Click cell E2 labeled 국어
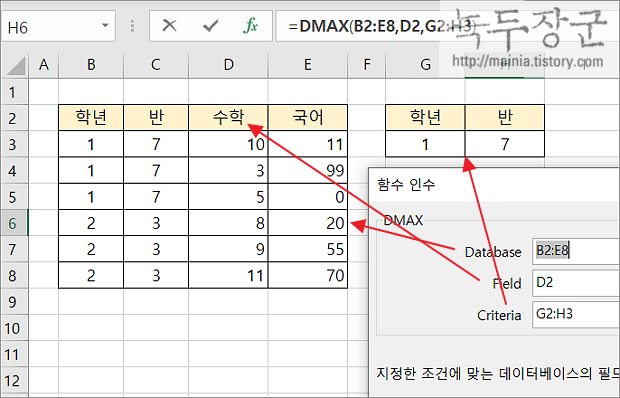Viewport: 620px width, 398px height. pyautogui.click(x=308, y=118)
